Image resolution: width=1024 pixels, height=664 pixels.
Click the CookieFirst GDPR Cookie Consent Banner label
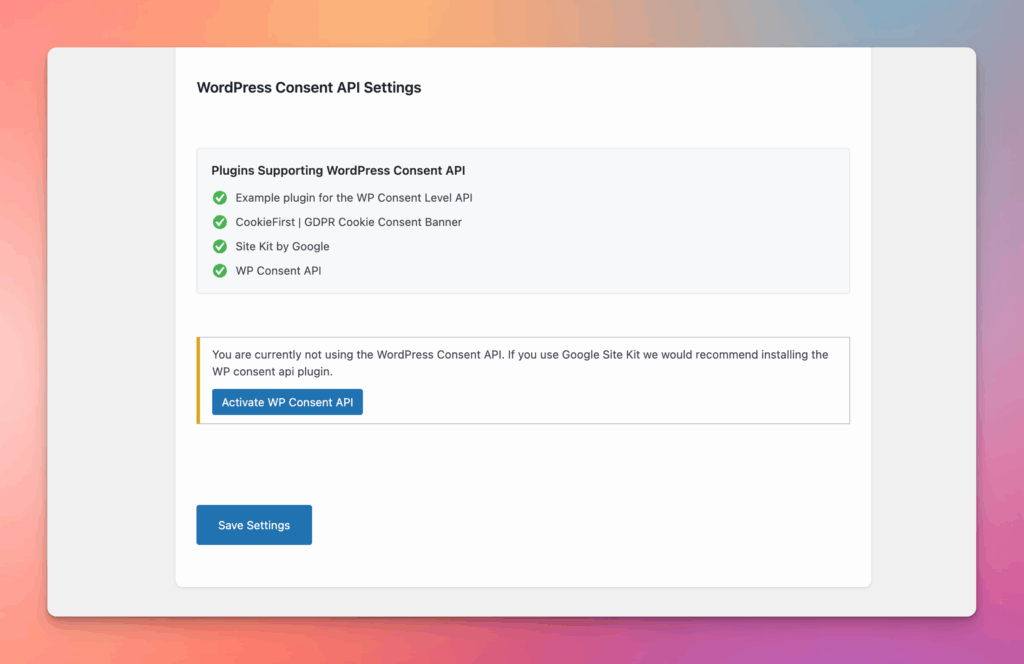coord(348,222)
